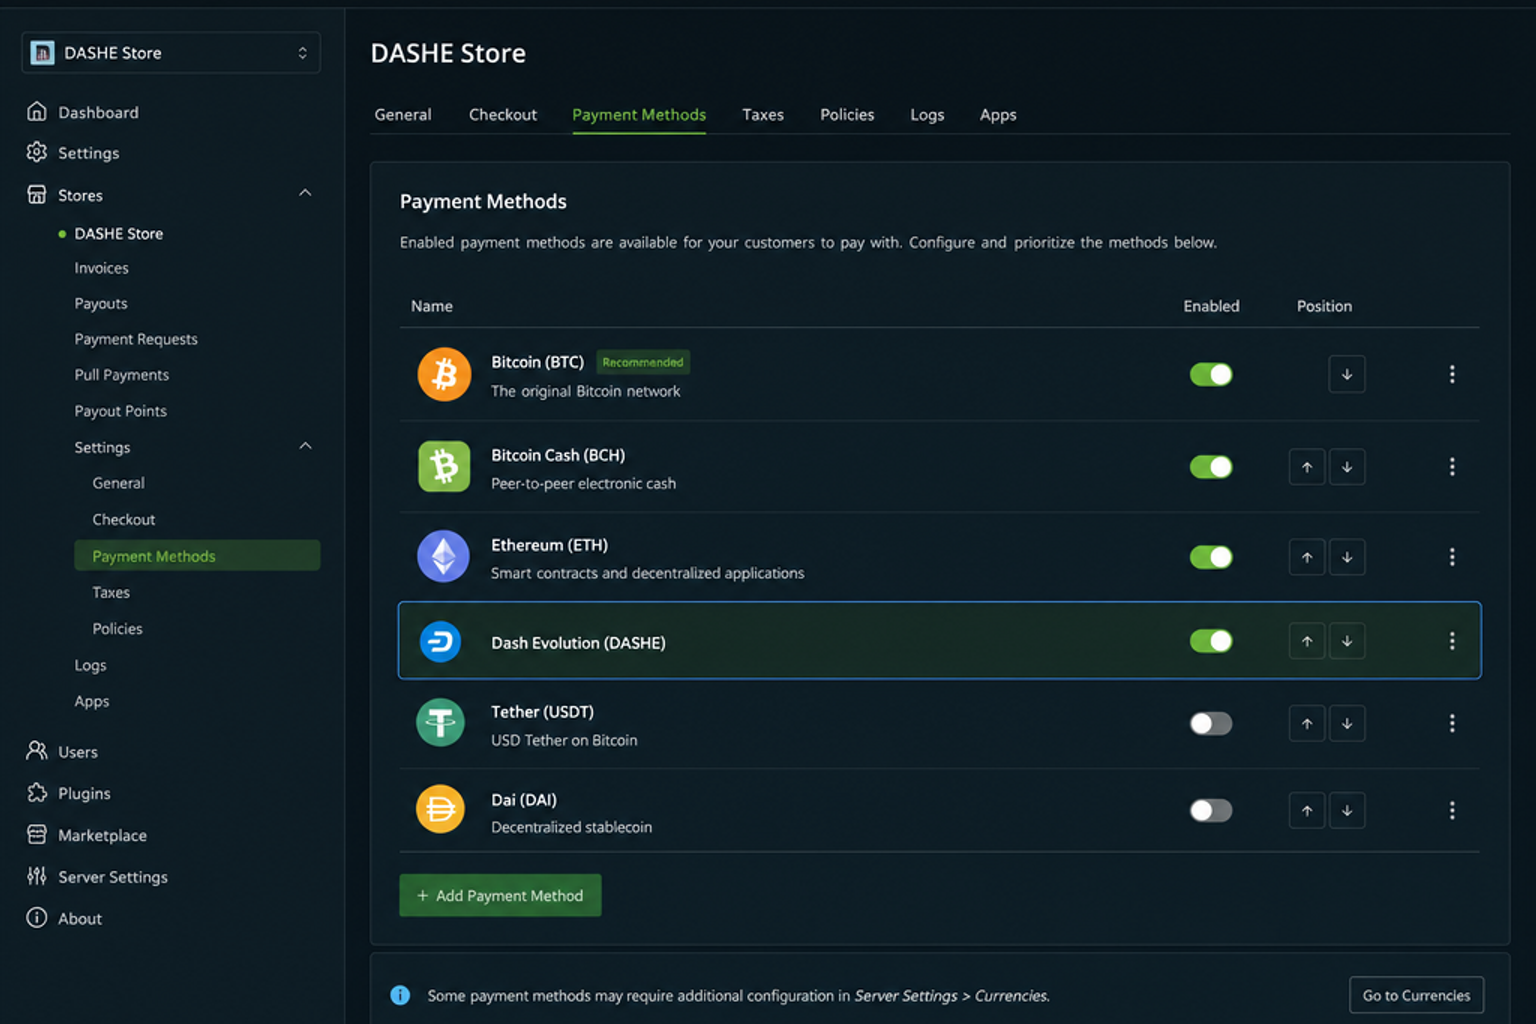Click the Dash Evolution logo icon
Image resolution: width=1536 pixels, height=1024 pixels.
click(x=440, y=641)
